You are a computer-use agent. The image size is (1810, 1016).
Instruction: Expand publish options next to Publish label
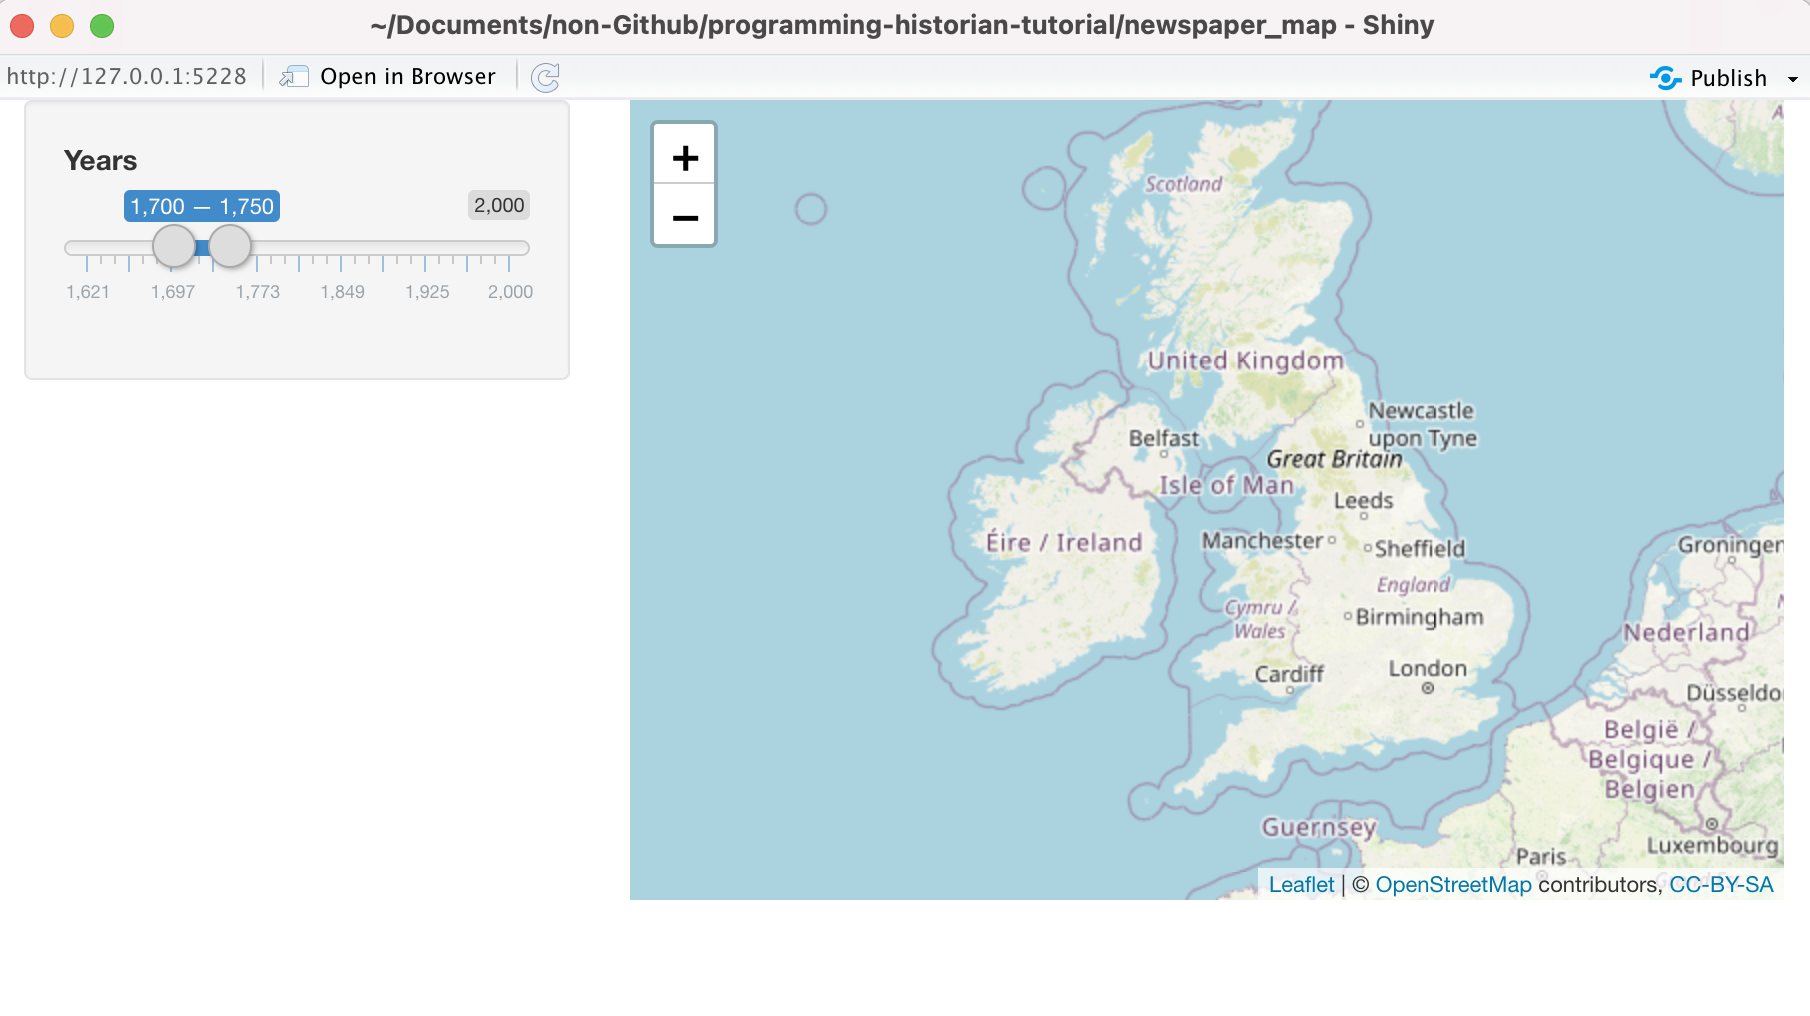click(1793, 78)
